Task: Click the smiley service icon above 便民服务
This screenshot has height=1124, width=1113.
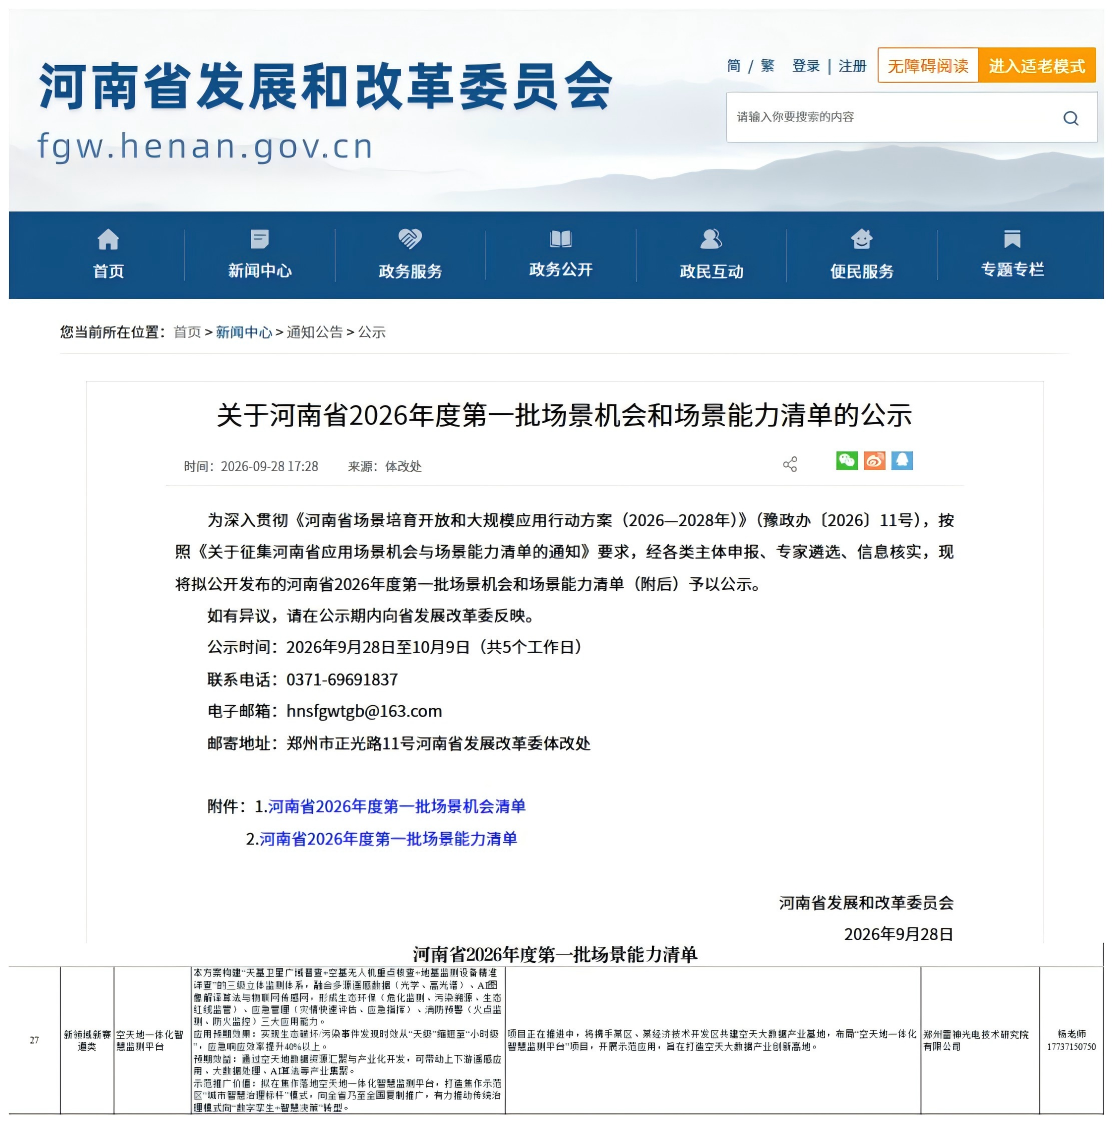Action: coord(861,239)
